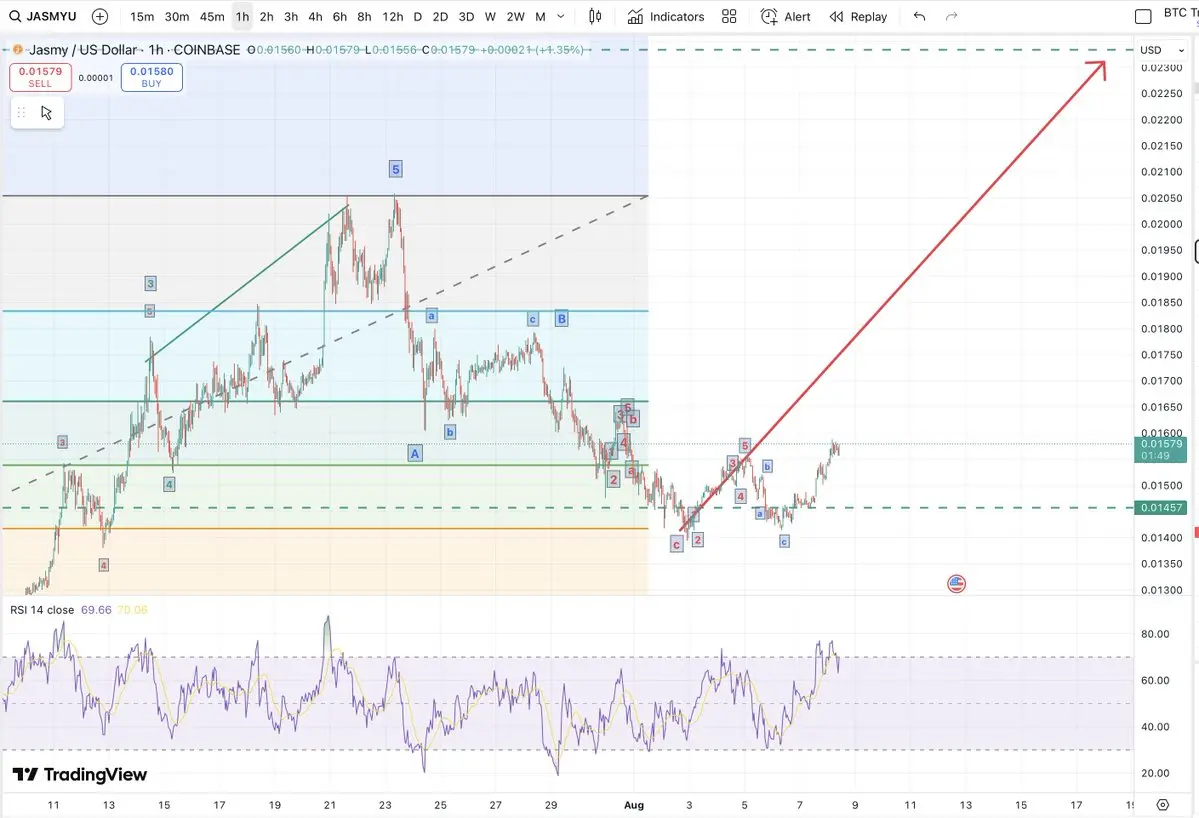Select the 1h timeframe

pyautogui.click(x=242, y=16)
